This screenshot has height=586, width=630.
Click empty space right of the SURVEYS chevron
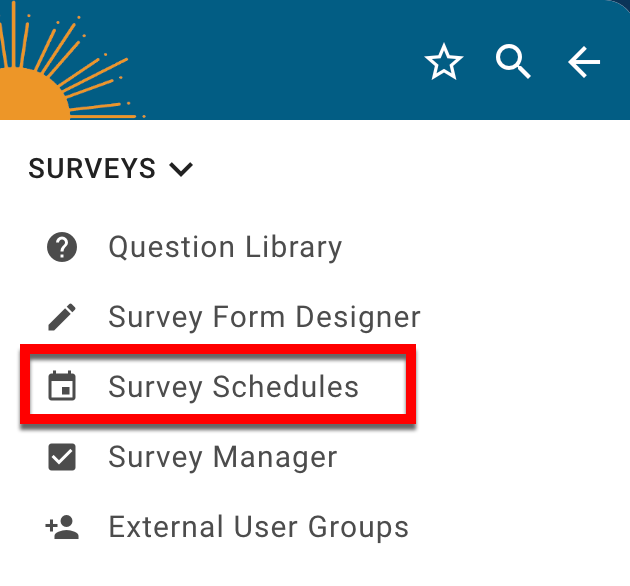tap(400, 170)
